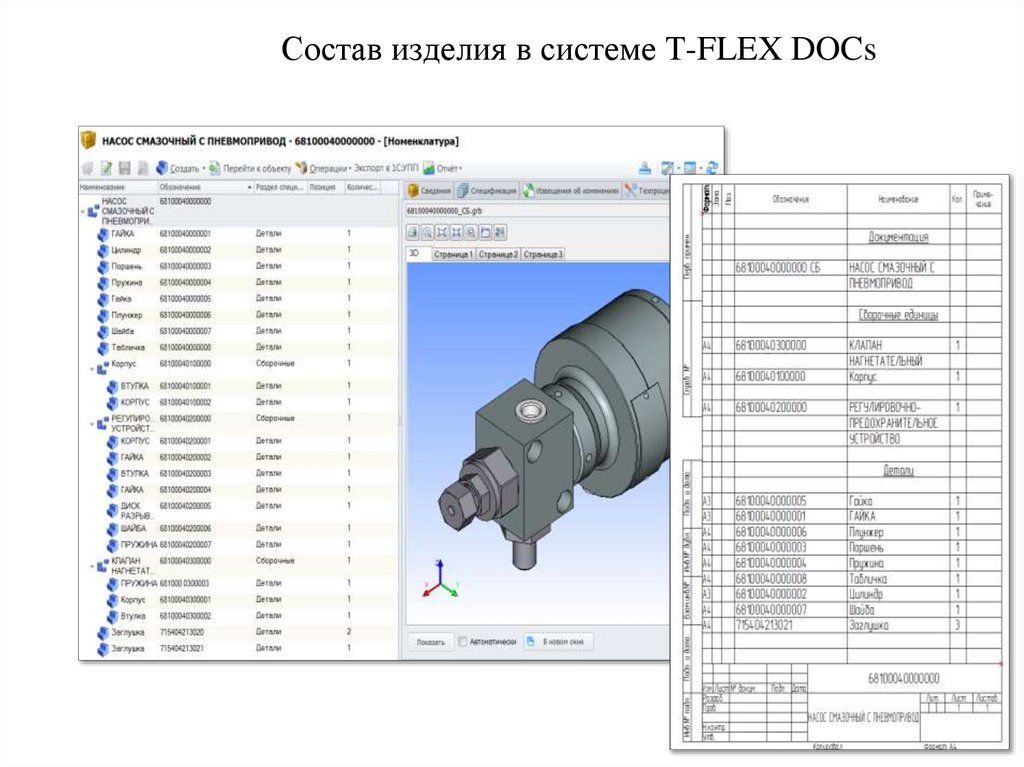Click the yellow box icon in the window title
Image resolution: width=1024 pixels, height=767 pixels.
pyautogui.click(x=88, y=140)
